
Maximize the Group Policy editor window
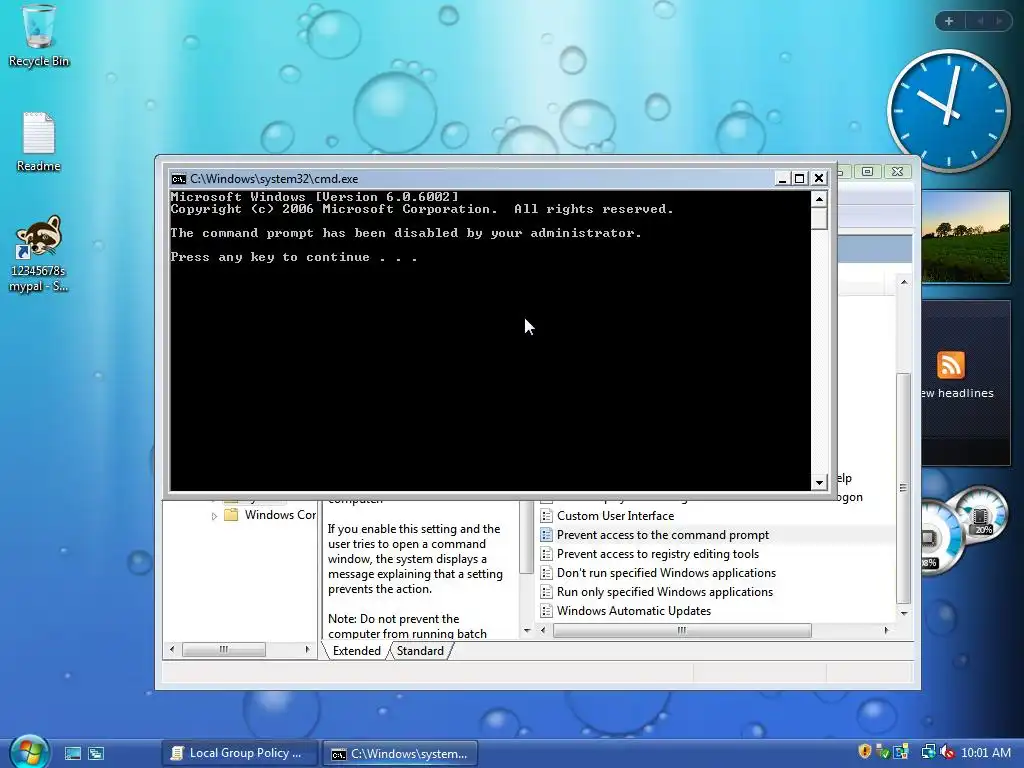[x=867, y=171]
